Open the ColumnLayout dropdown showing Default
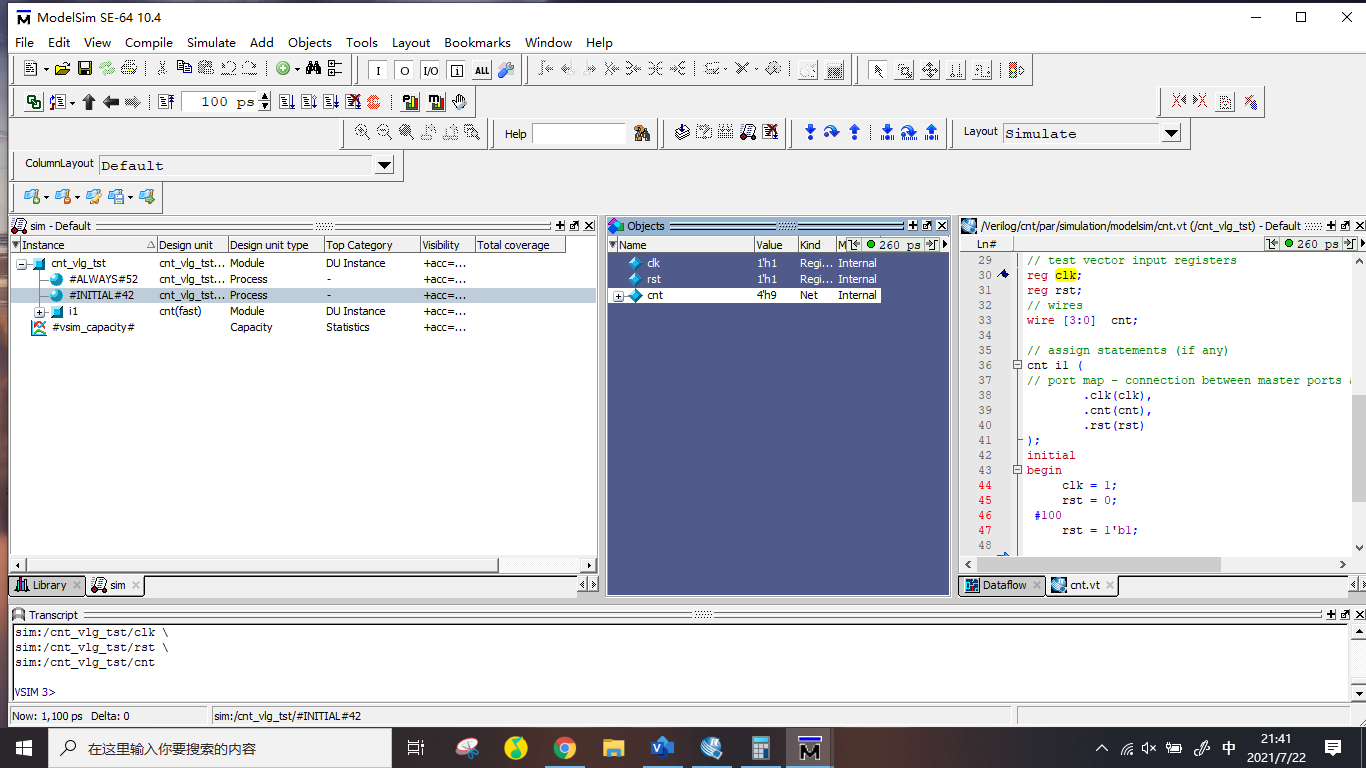This screenshot has height=768, width=1366. pyautogui.click(x=385, y=166)
